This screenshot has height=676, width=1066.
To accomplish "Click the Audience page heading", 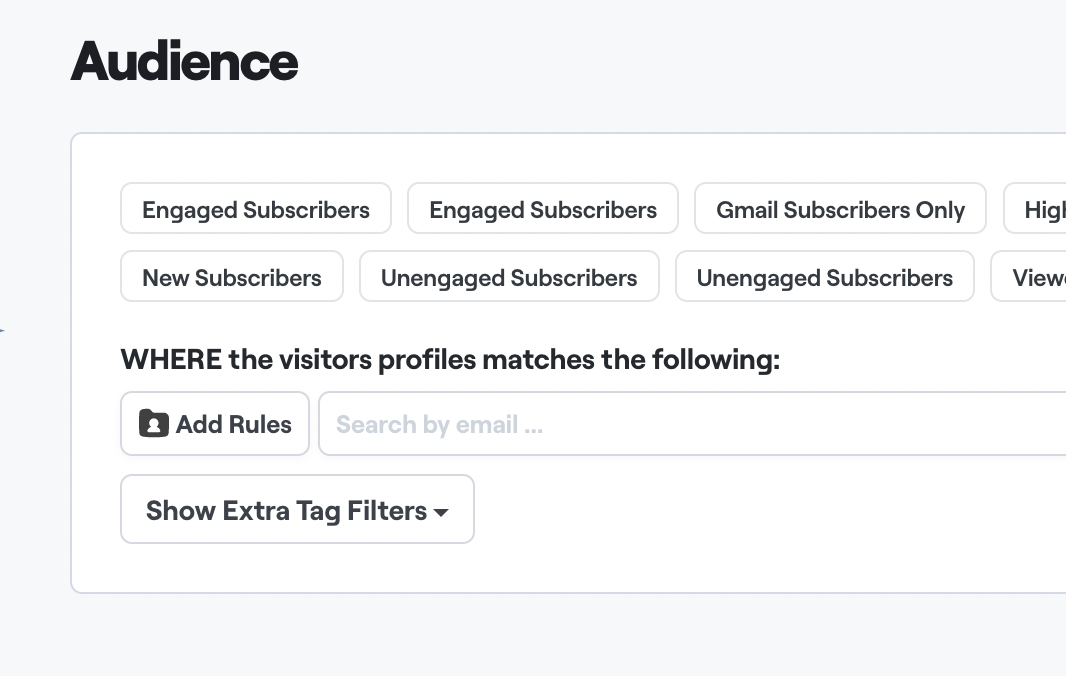I will point(185,62).
